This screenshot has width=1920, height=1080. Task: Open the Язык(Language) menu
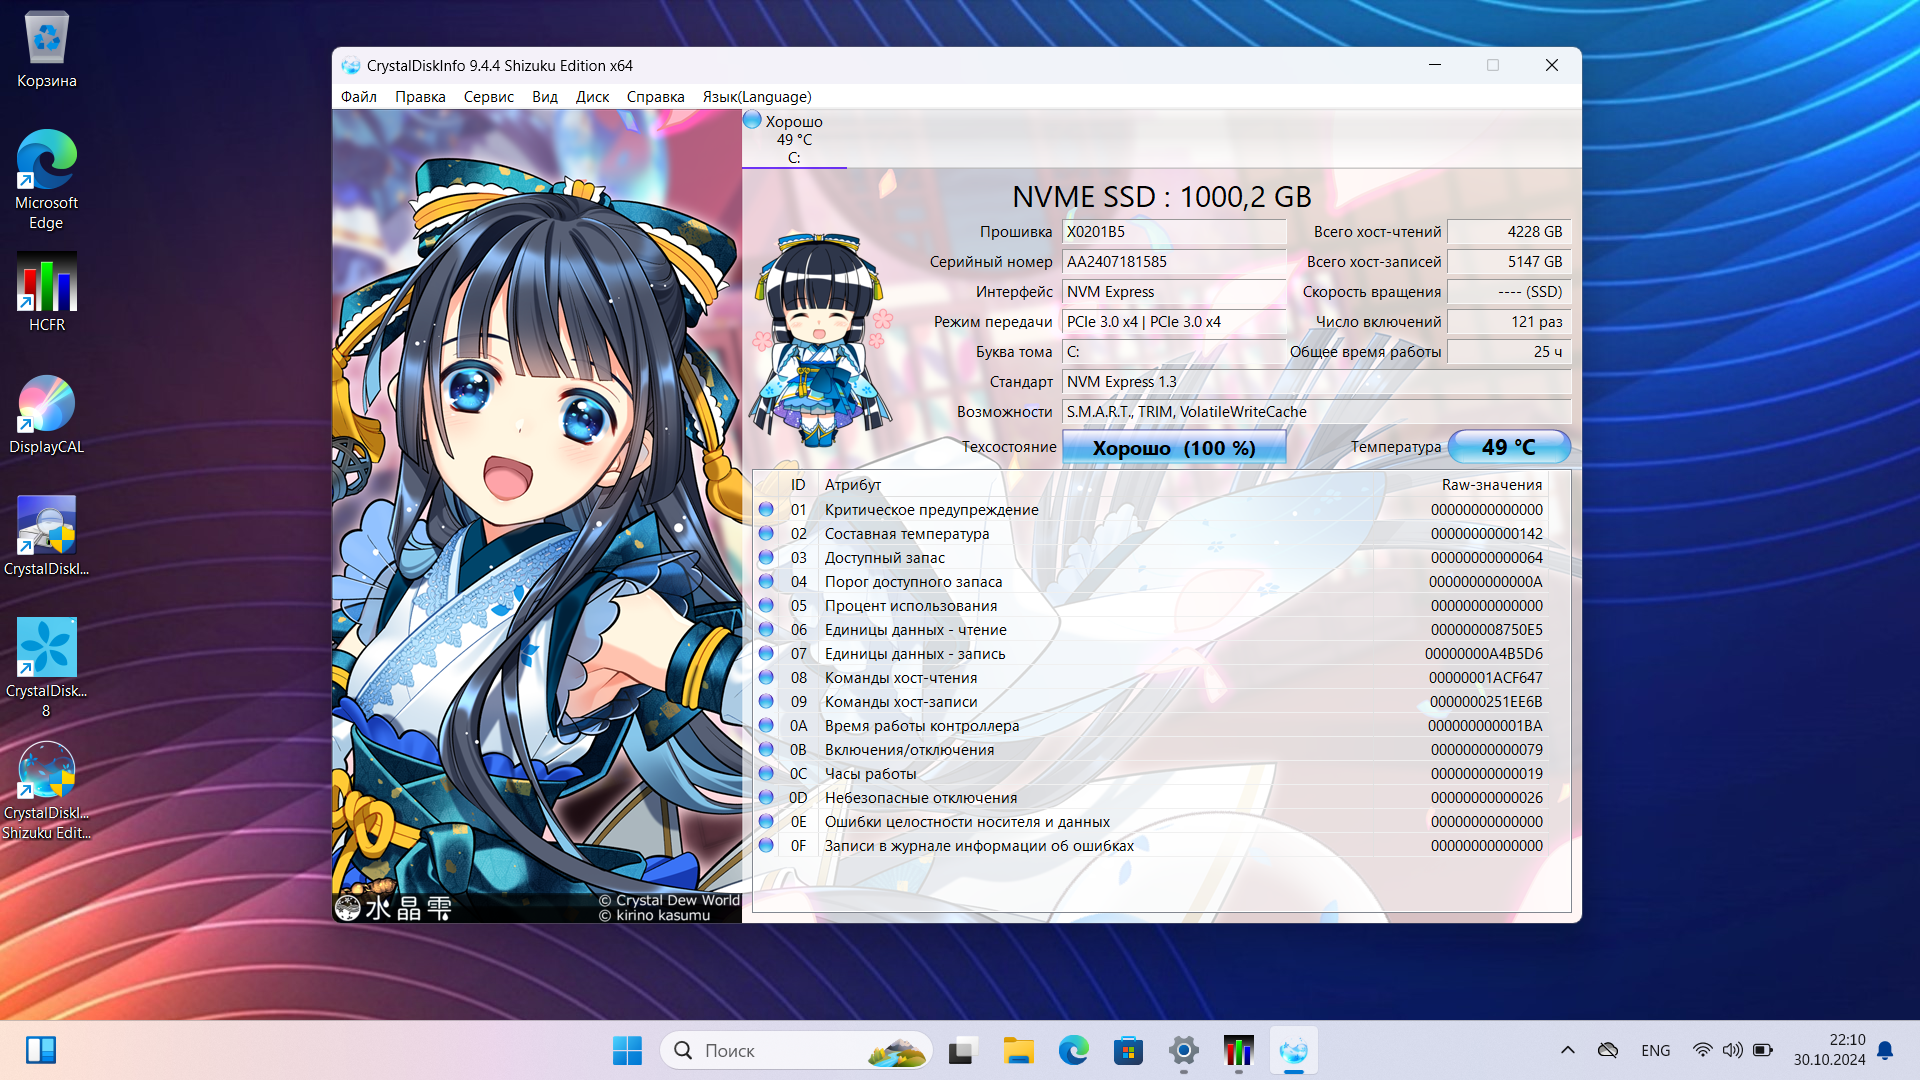coord(756,97)
